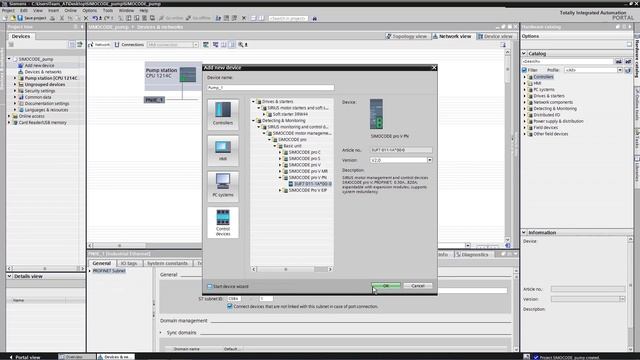Open the Version dropdown in Add new device
The image size is (640, 360).
[430, 160]
